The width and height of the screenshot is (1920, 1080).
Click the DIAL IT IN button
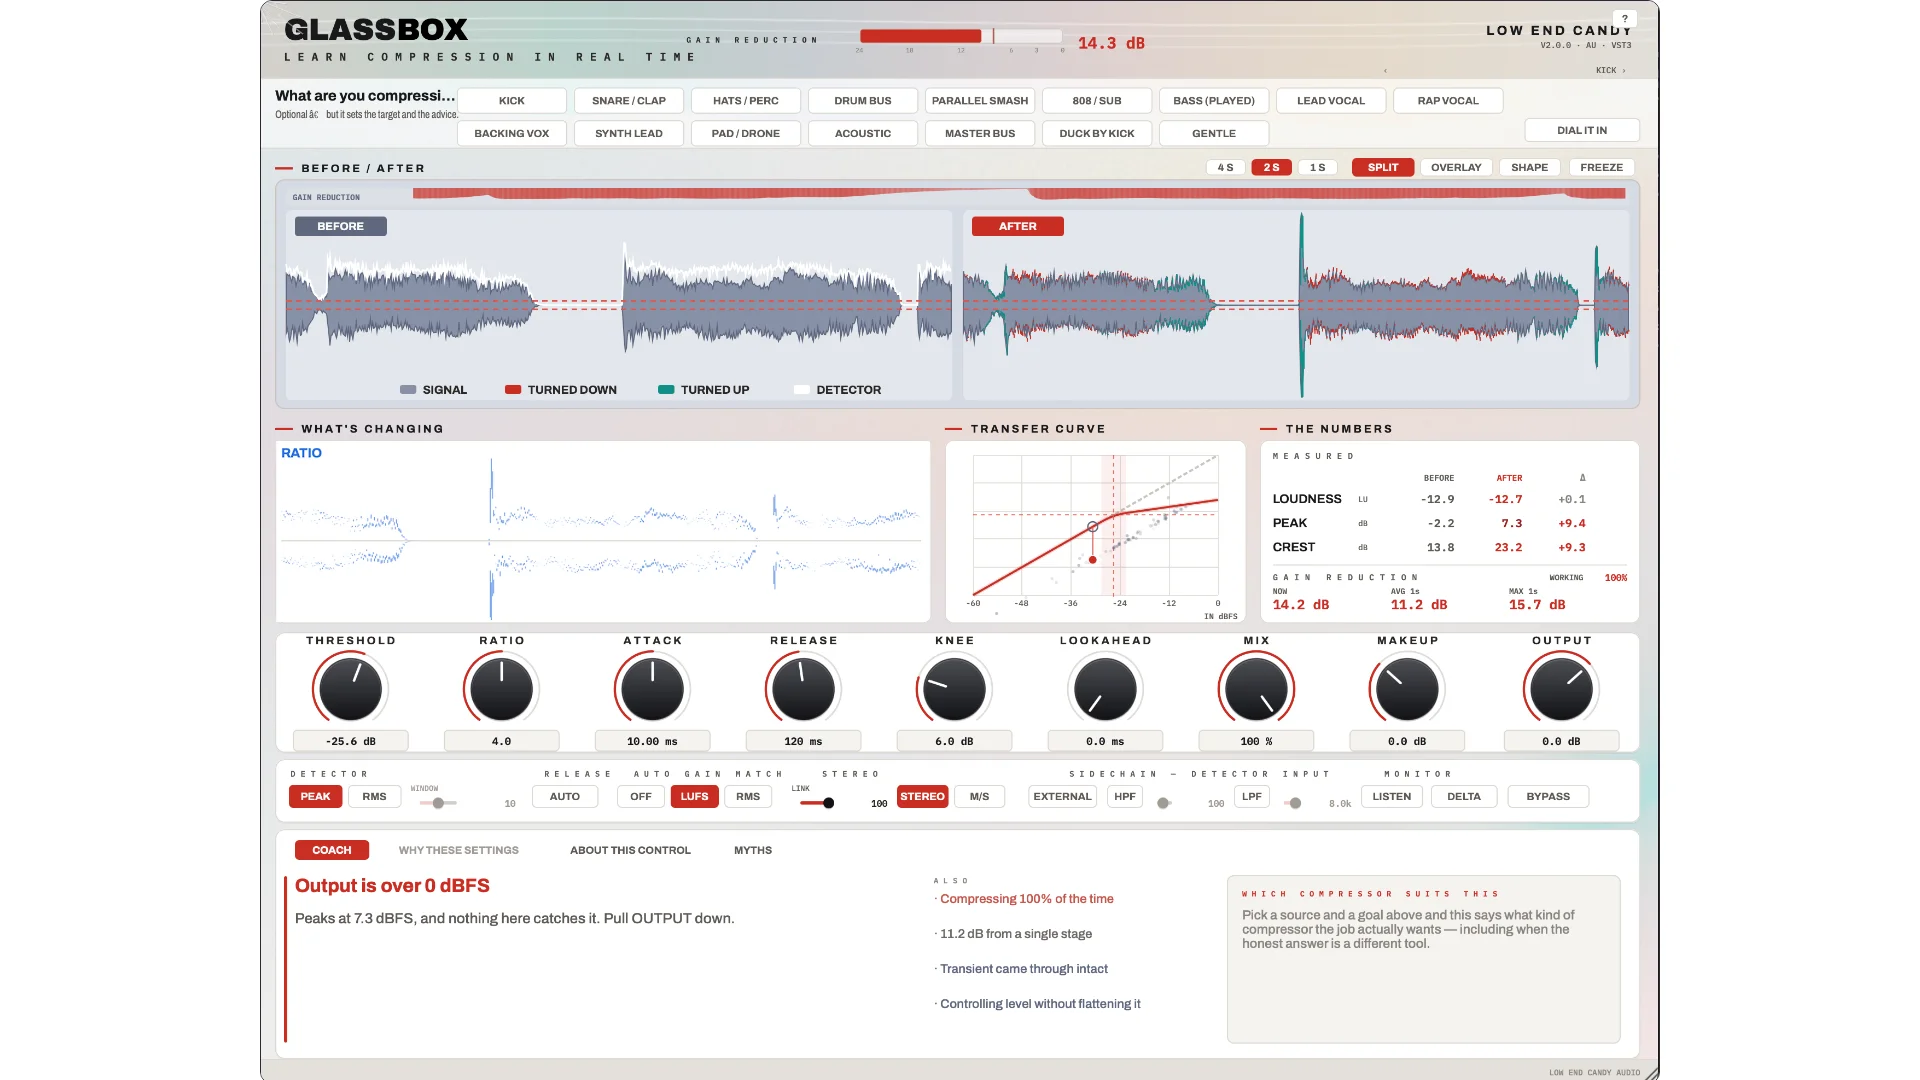(x=1582, y=131)
